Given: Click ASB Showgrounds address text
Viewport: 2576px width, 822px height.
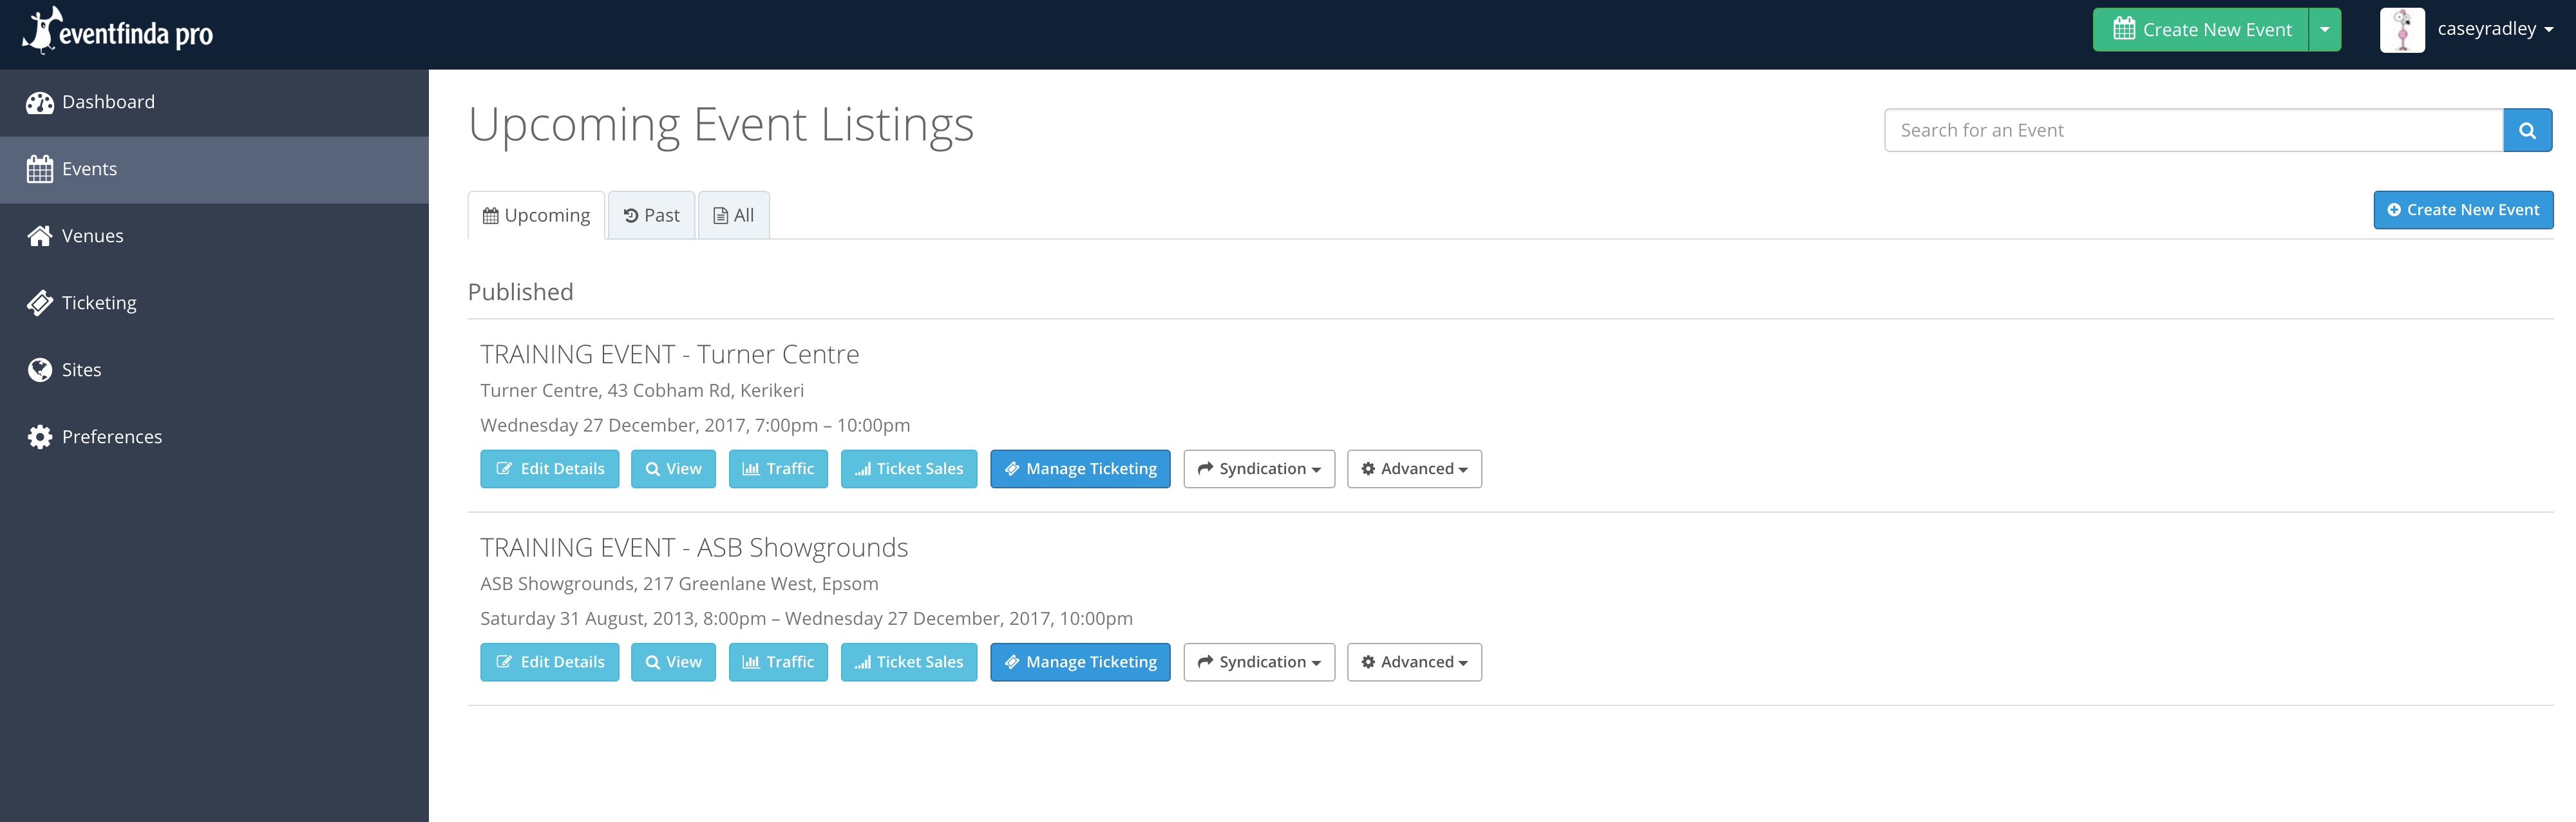Looking at the screenshot, I should point(679,584).
